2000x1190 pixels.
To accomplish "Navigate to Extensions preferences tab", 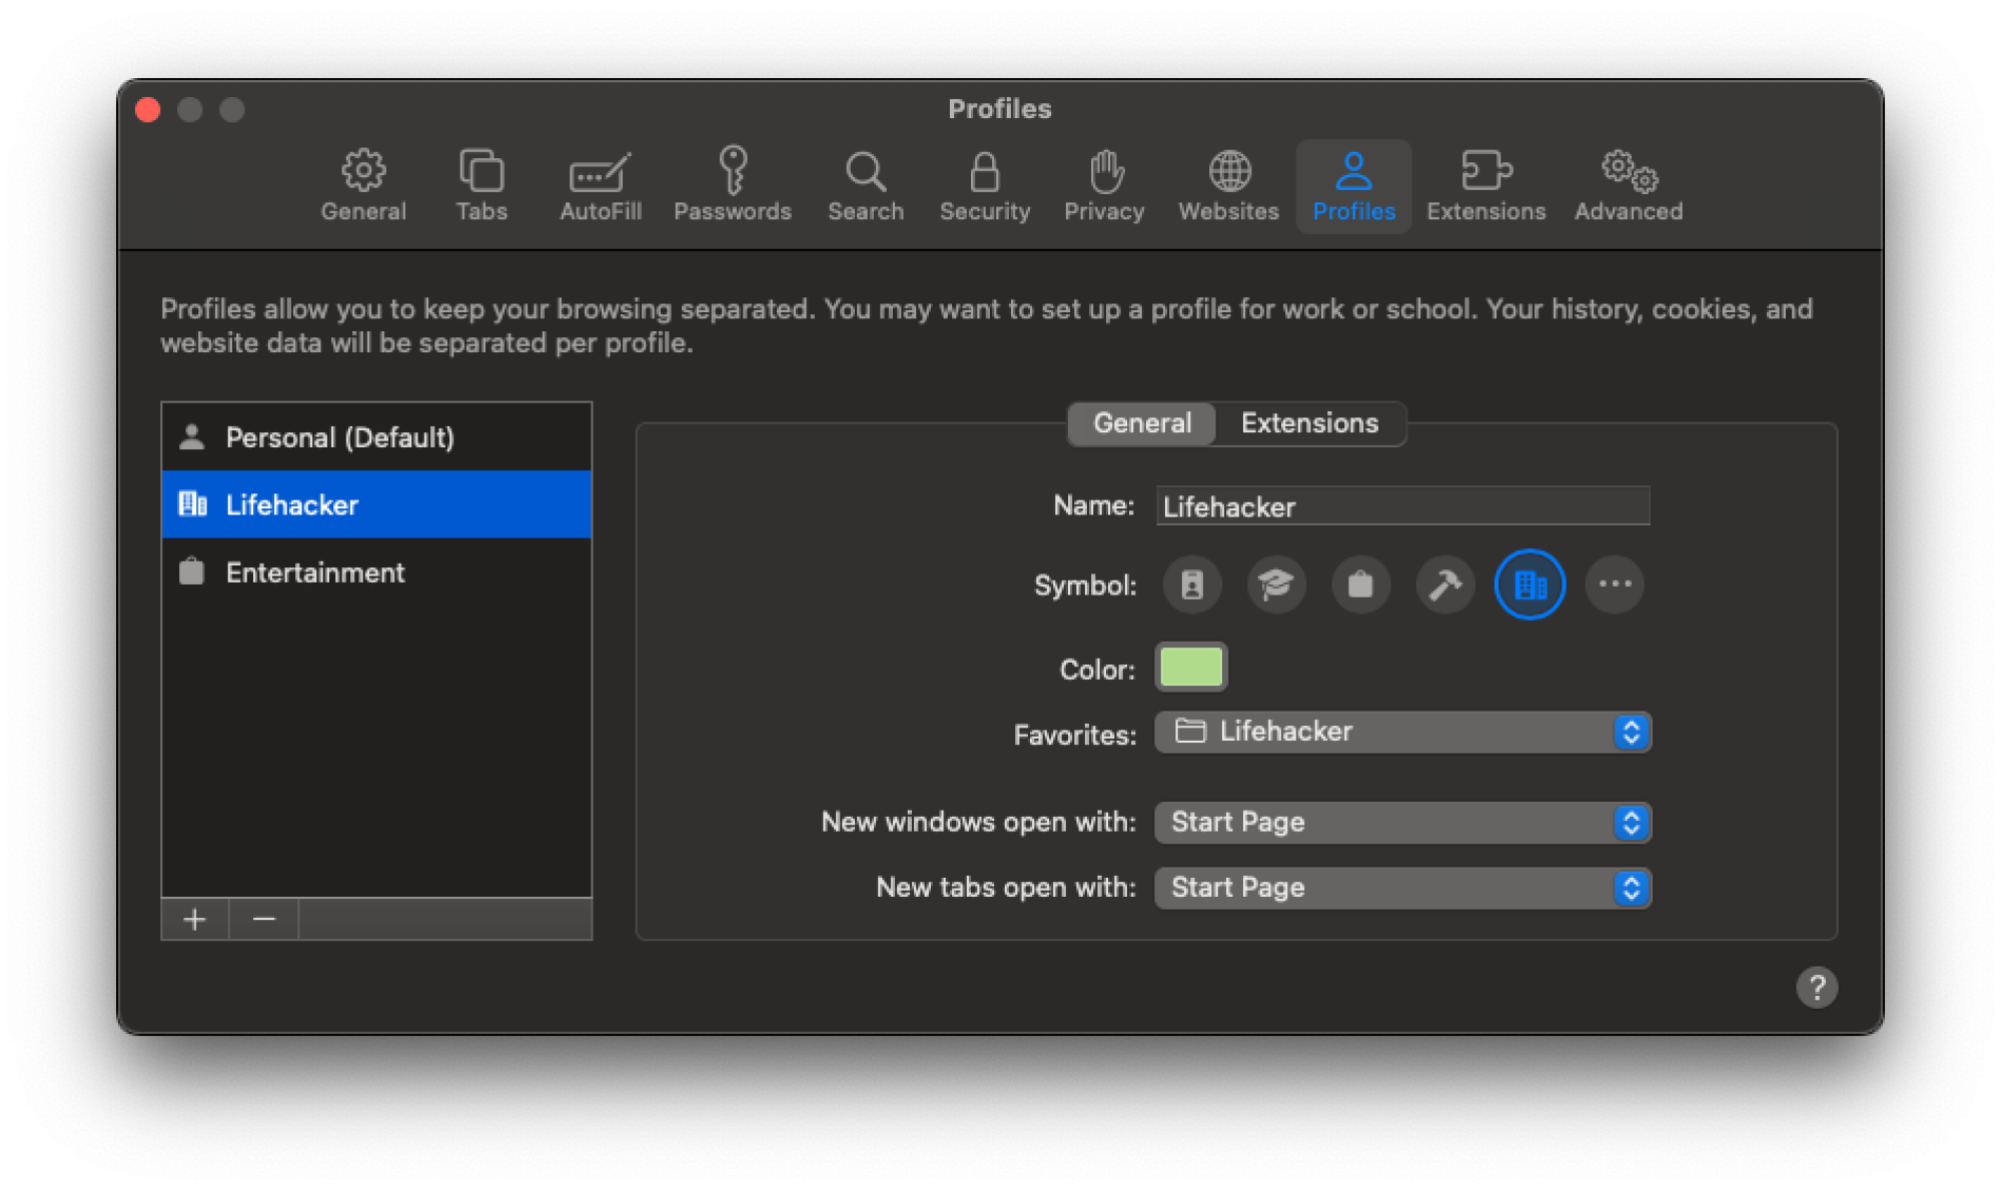I will point(1487,184).
